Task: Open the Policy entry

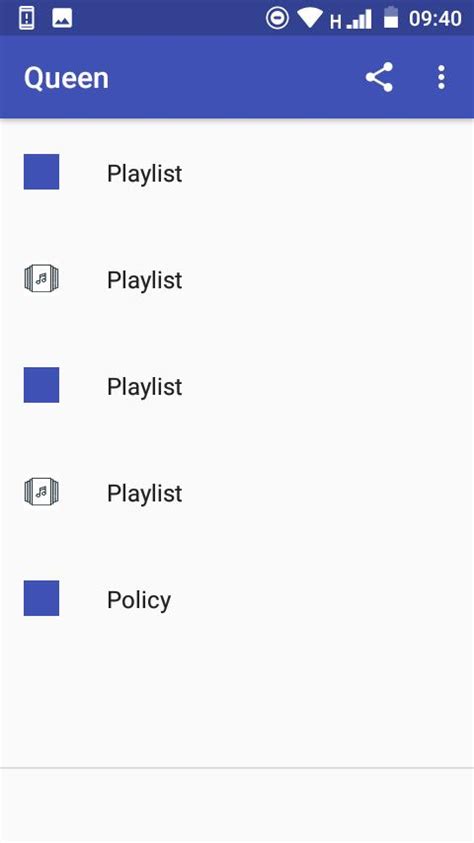Action: (139, 599)
